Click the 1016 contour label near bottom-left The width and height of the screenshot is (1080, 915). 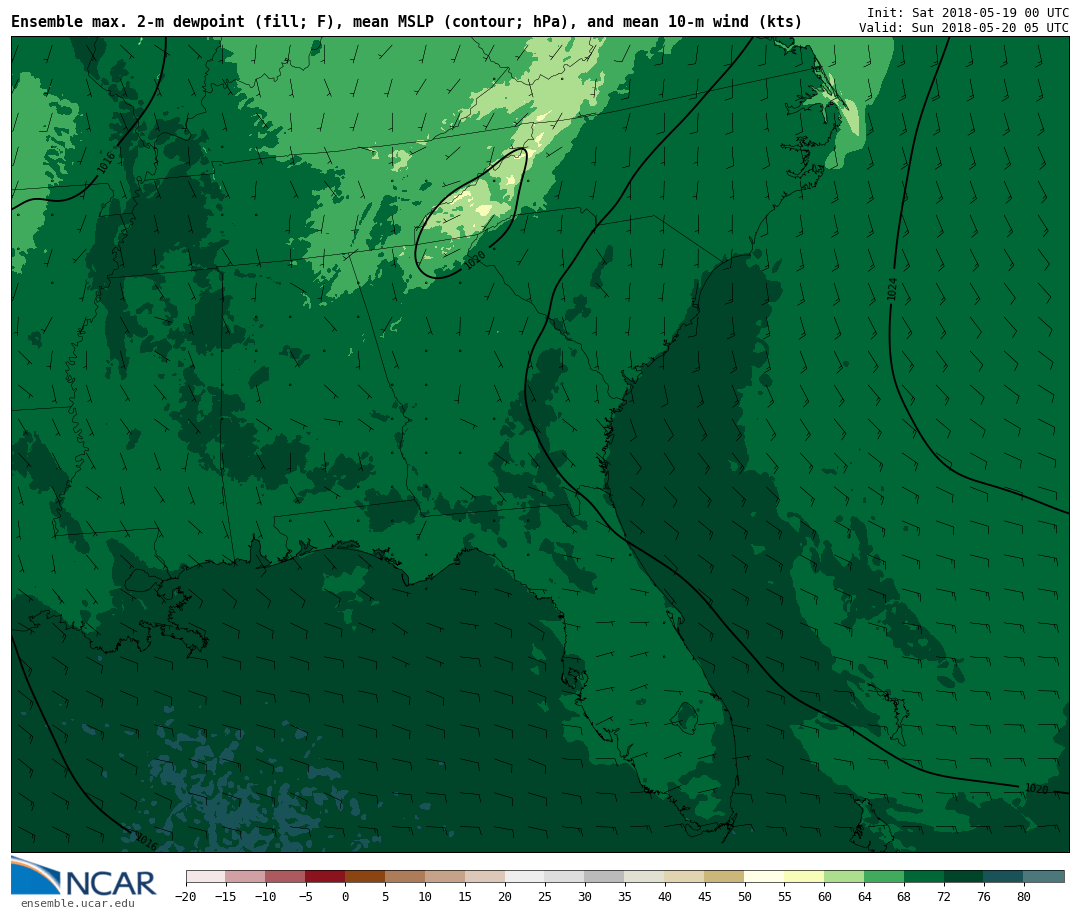click(146, 841)
